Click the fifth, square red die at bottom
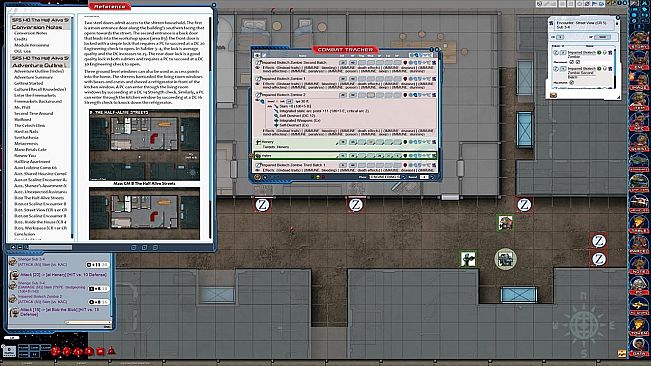The image size is (651, 366). click(x=100, y=351)
